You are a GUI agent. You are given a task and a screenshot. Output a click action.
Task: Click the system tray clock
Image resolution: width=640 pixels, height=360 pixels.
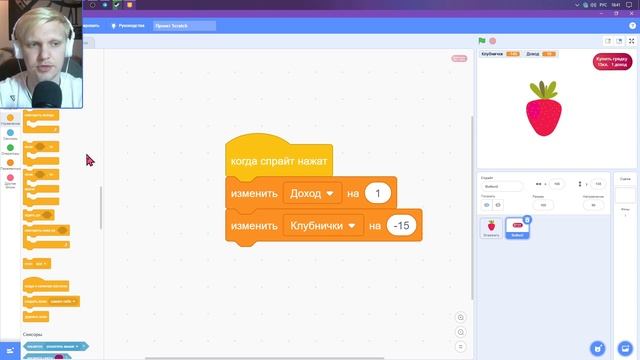(x=616, y=5)
